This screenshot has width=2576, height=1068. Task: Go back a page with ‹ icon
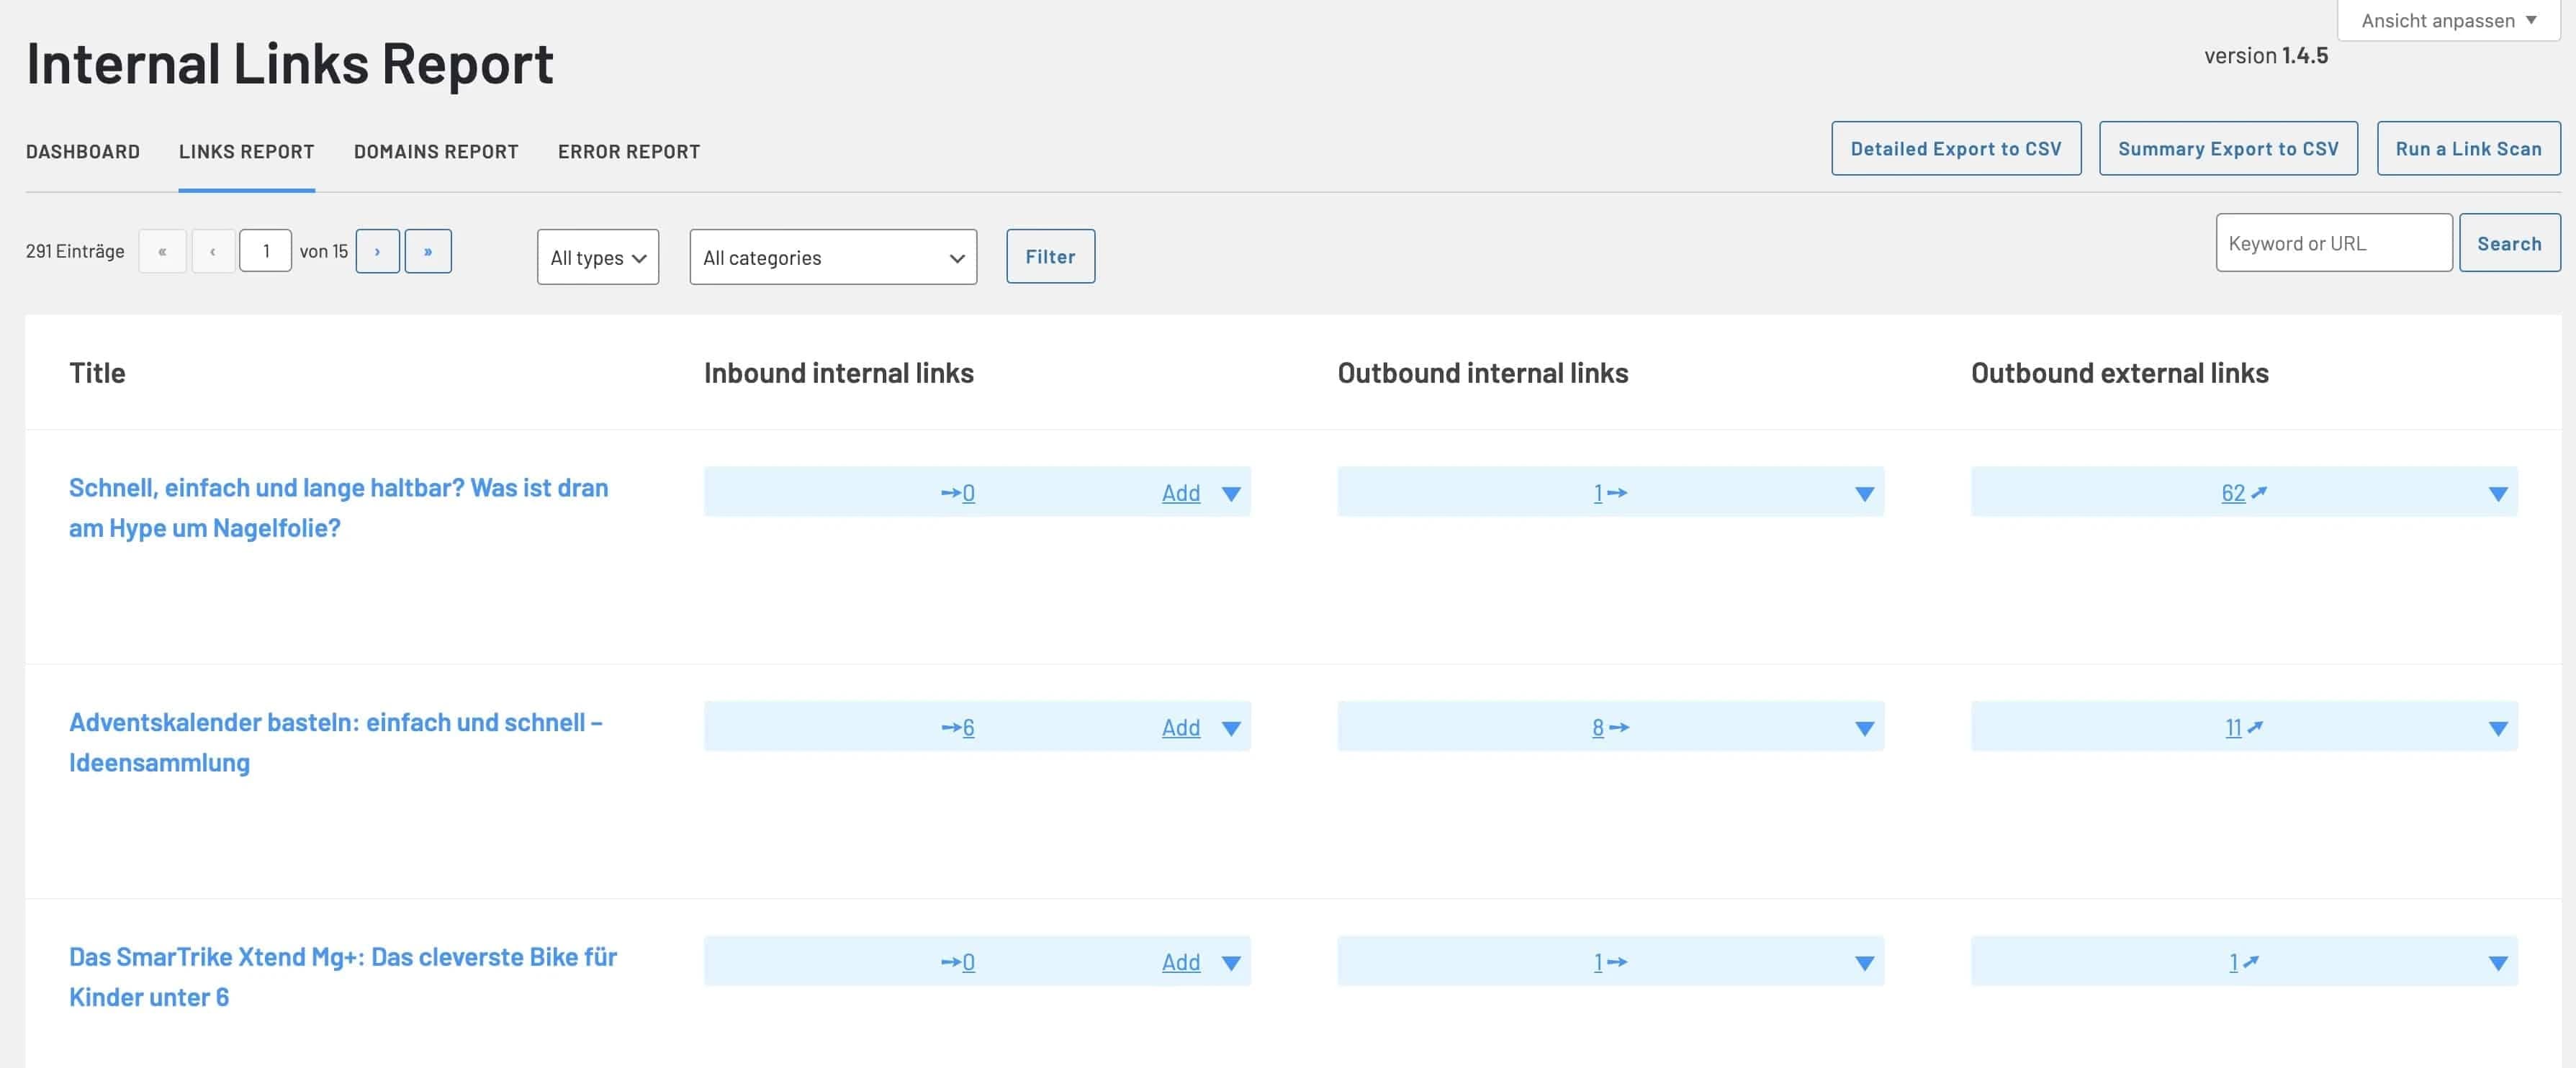213,251
